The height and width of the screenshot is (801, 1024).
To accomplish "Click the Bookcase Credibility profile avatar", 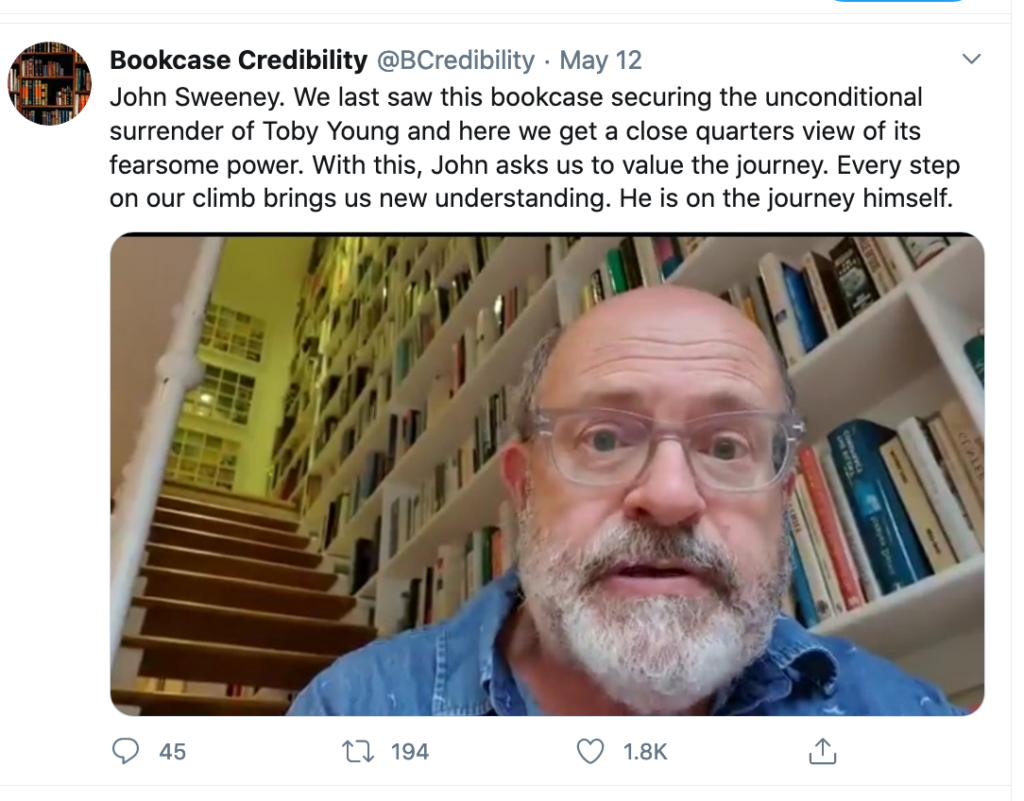I will coord(49,83).
